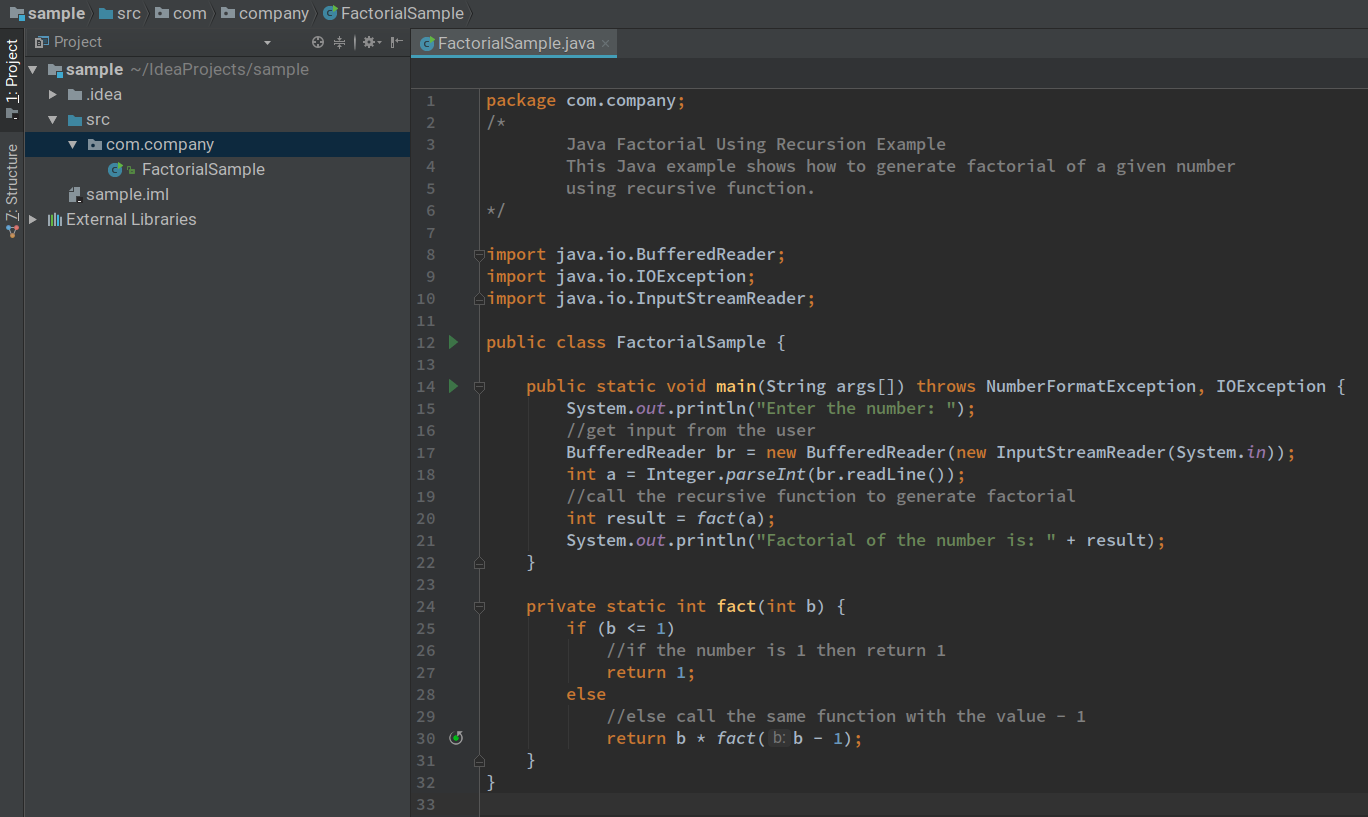1368x817 pixels.
Task: Select the com.company package row
Action: pos(217,144)
